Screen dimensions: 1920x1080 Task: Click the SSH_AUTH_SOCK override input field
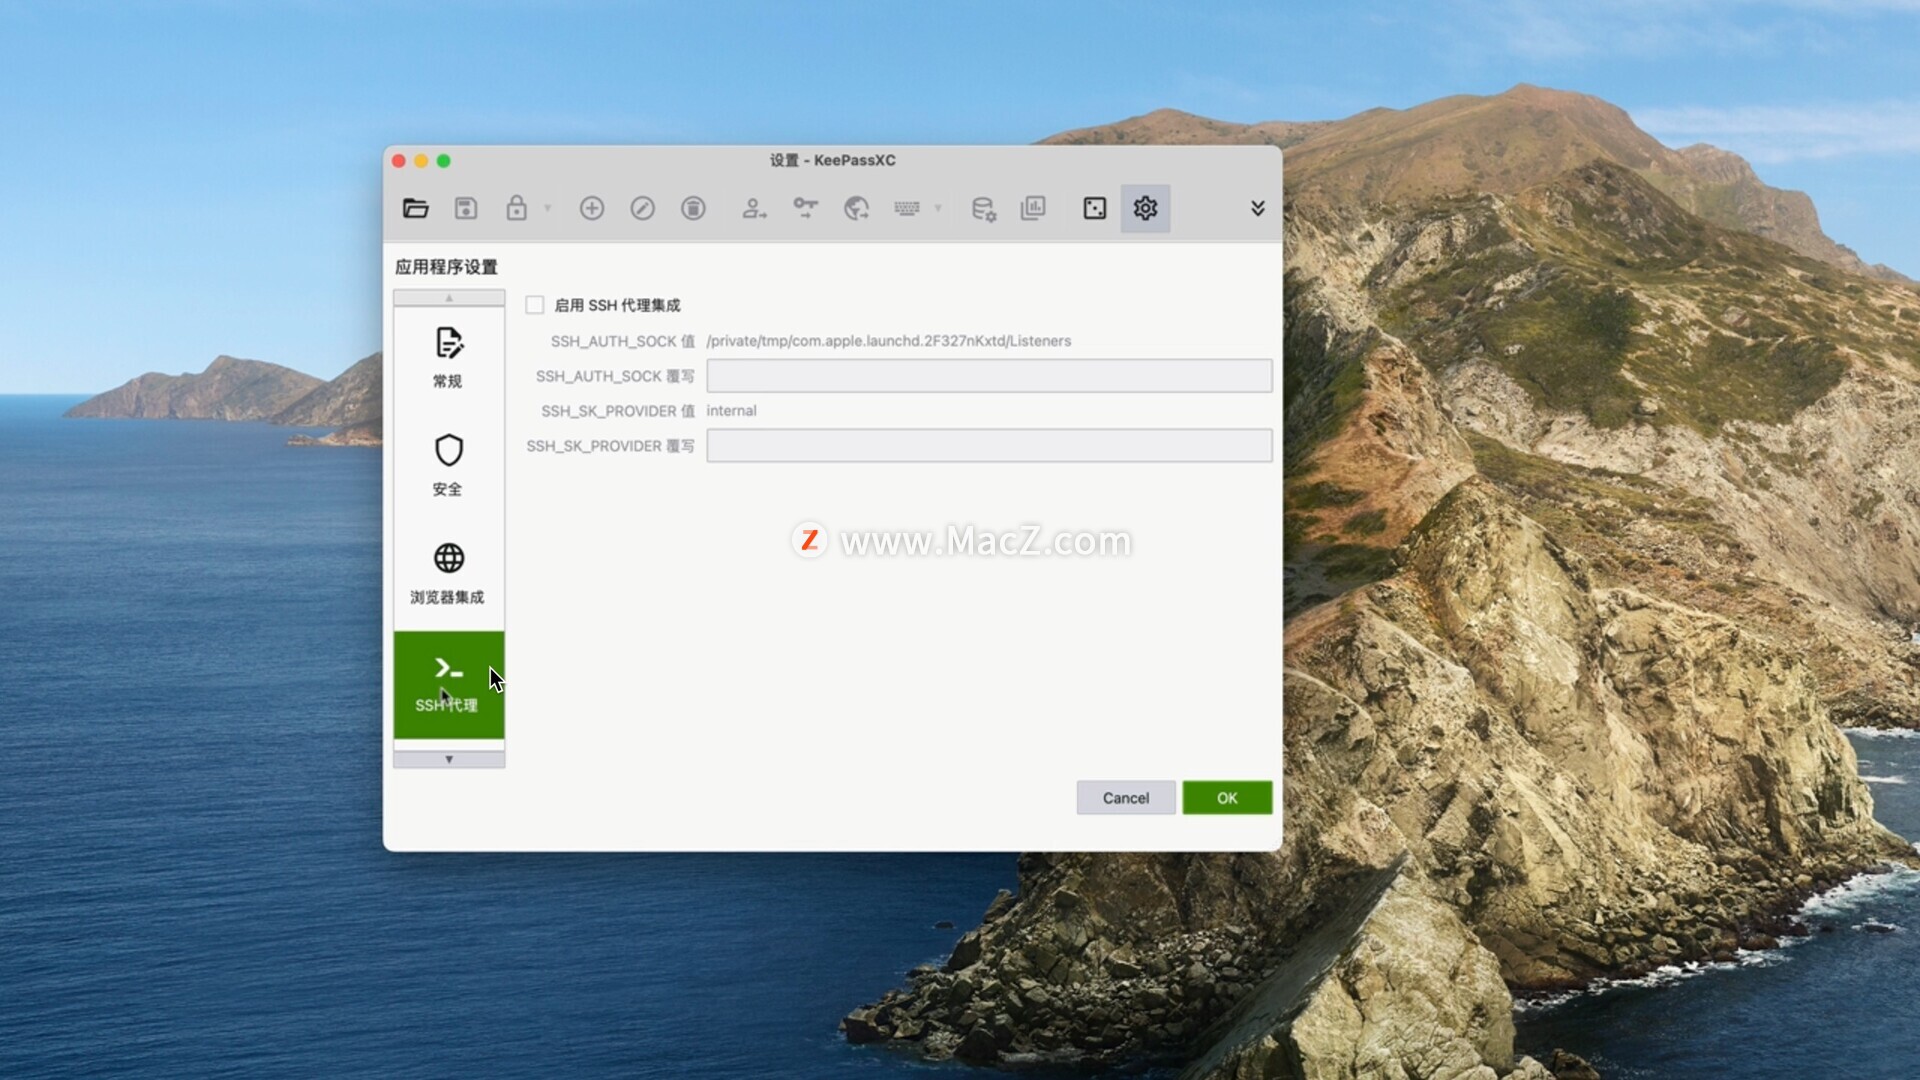[988, 376]
